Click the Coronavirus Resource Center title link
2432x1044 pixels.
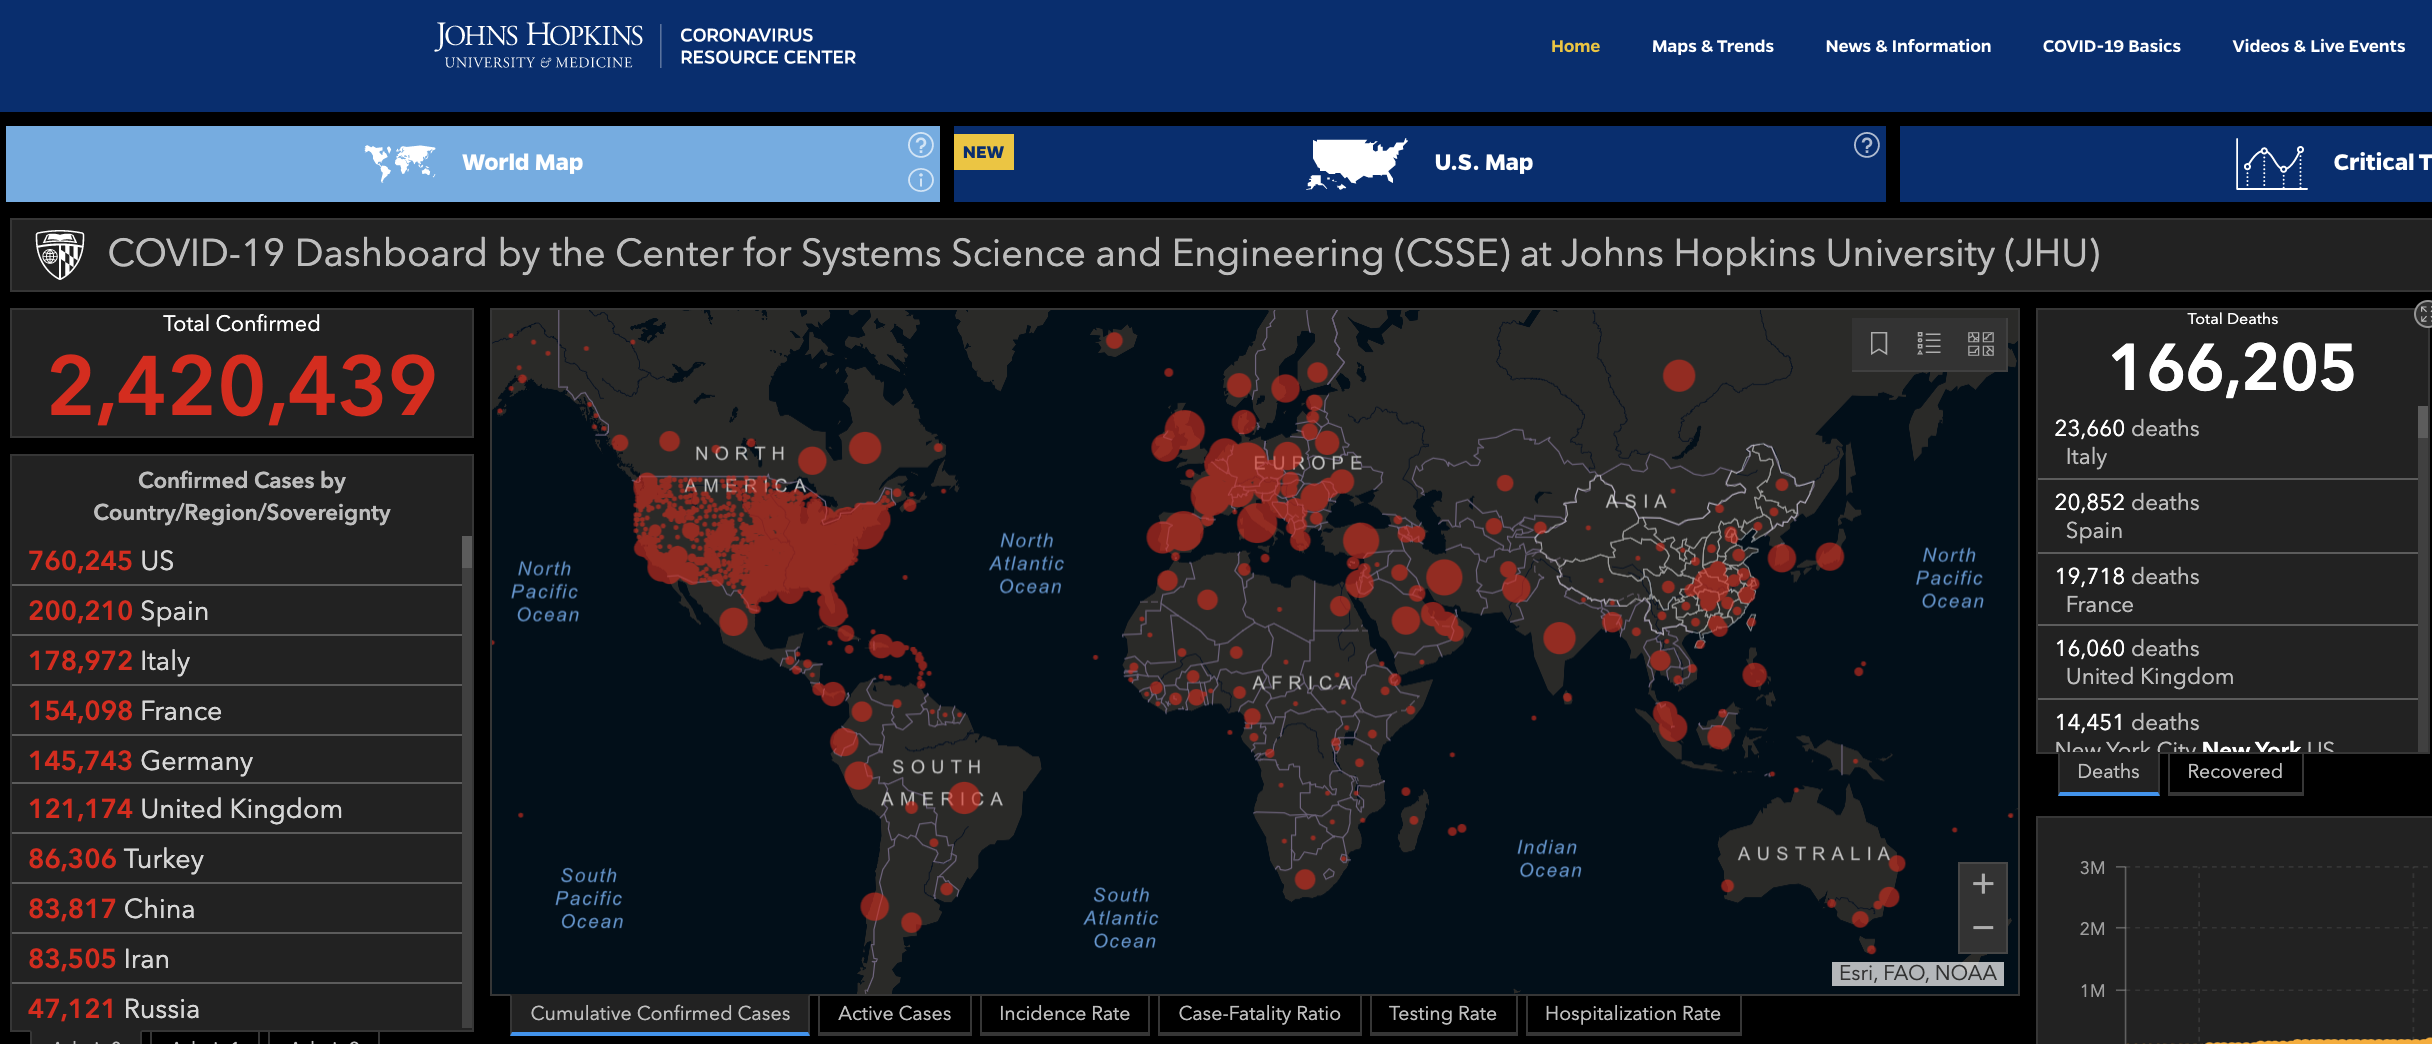[768, 46]
